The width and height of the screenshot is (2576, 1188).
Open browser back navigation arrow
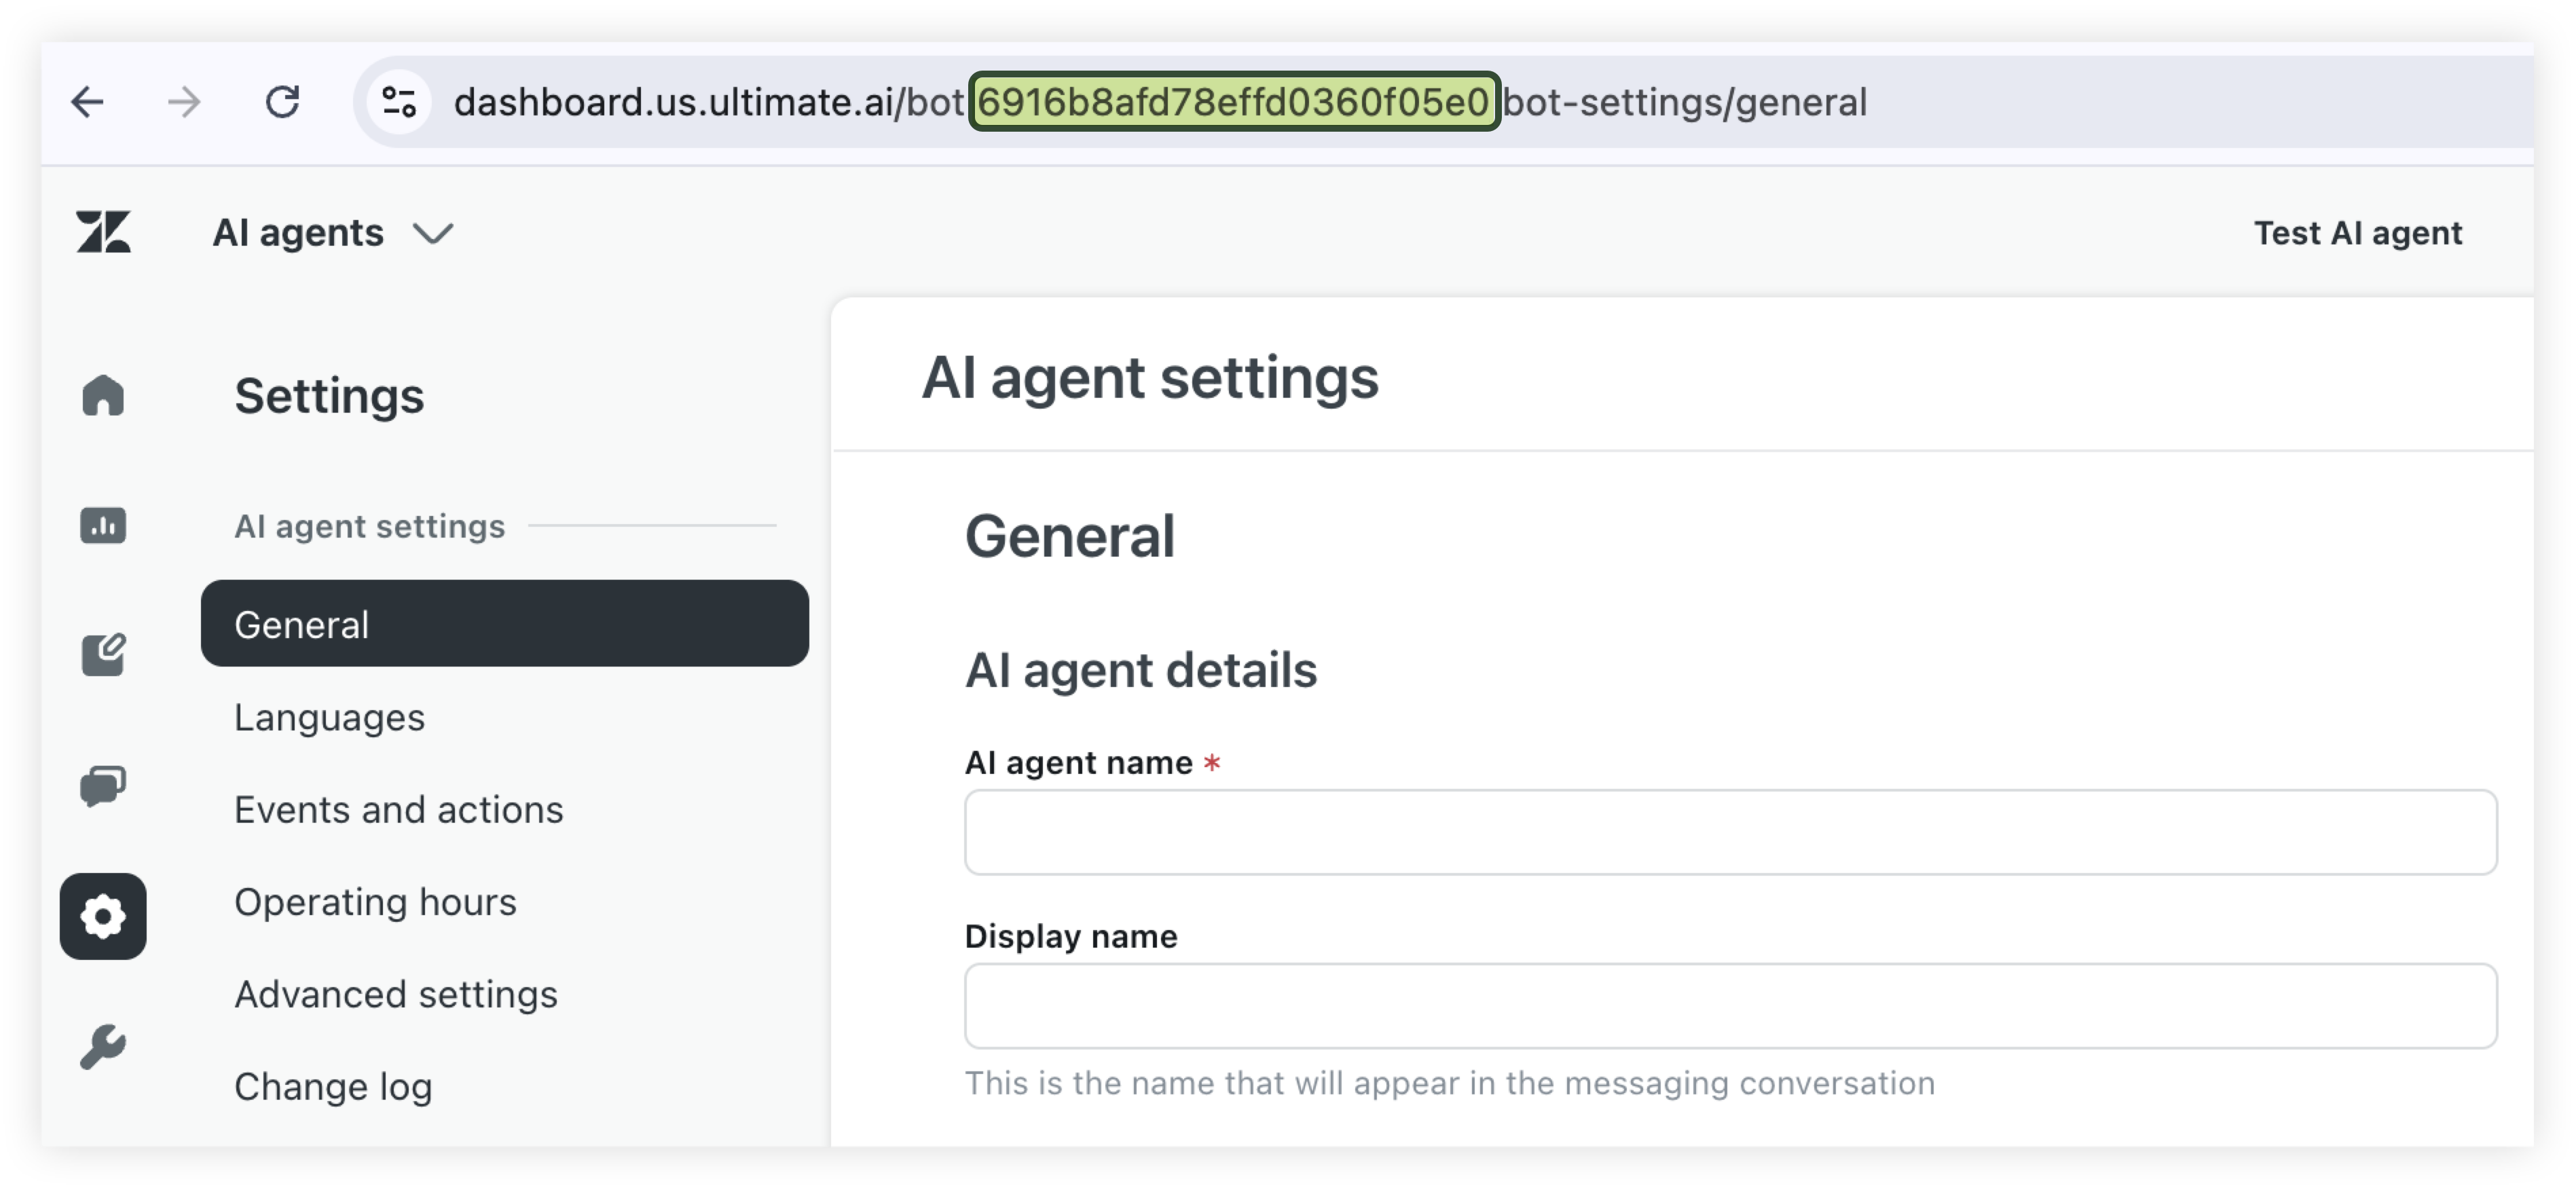click(x=88, y=102)
